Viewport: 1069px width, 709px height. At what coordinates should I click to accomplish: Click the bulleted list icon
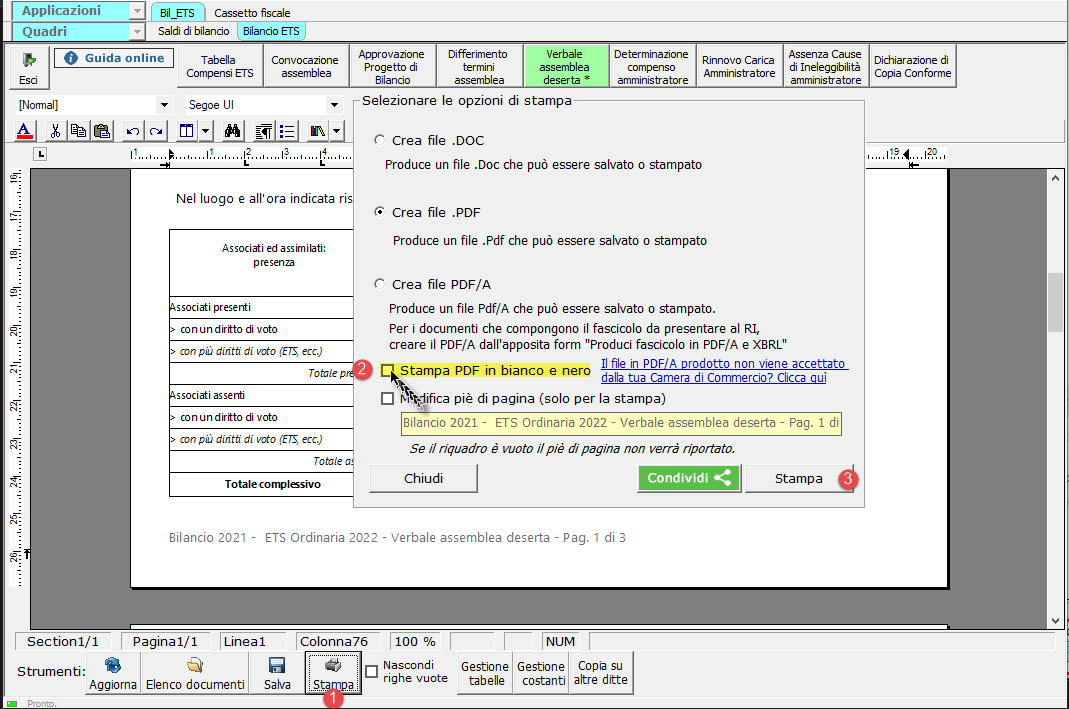pos(288,130)
